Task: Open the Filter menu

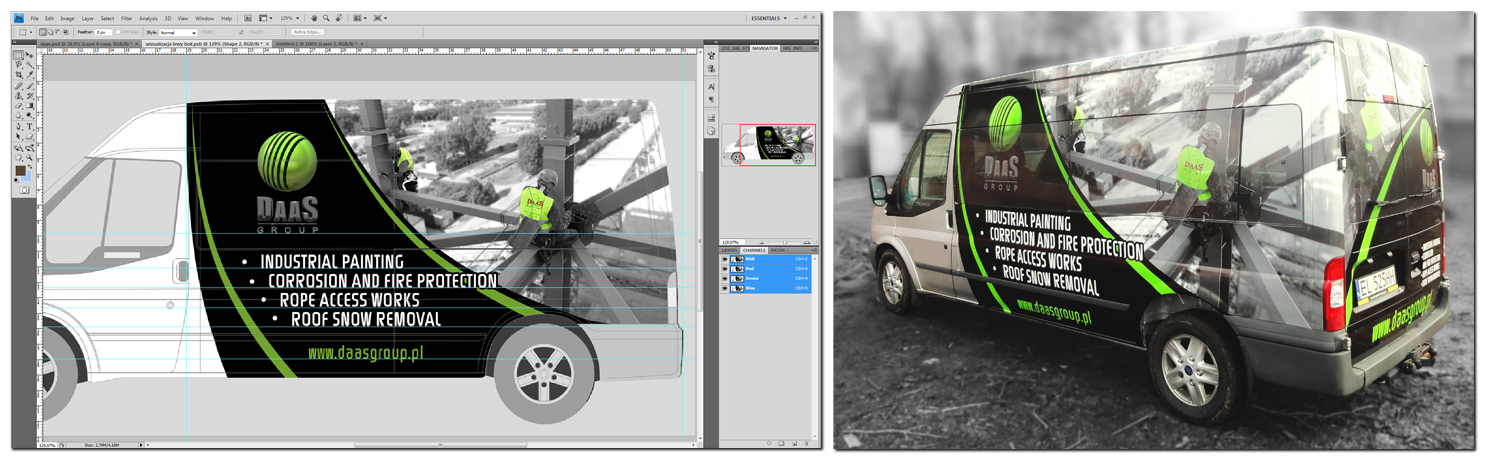Action: coord(126,18)
